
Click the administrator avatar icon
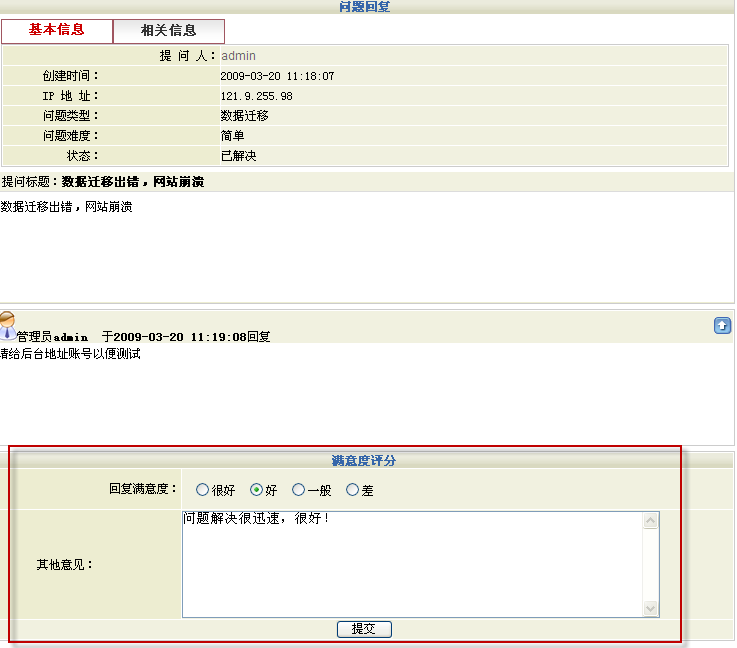[x=8, y=326]
